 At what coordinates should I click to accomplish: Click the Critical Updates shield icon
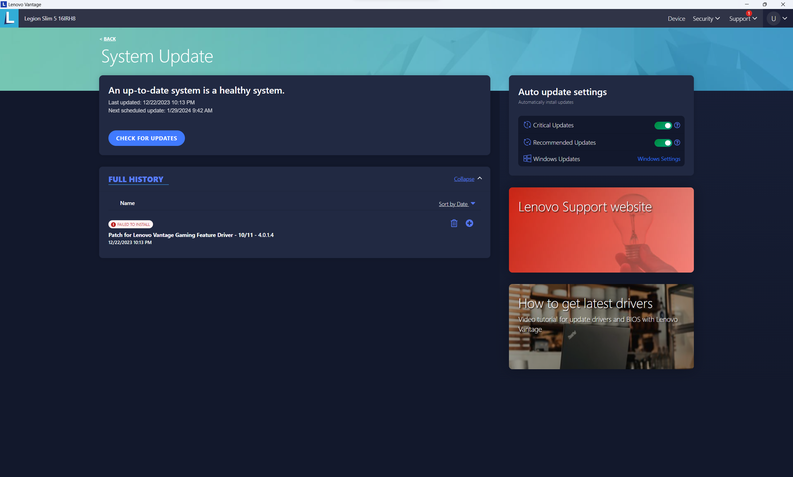pos(527,126)
